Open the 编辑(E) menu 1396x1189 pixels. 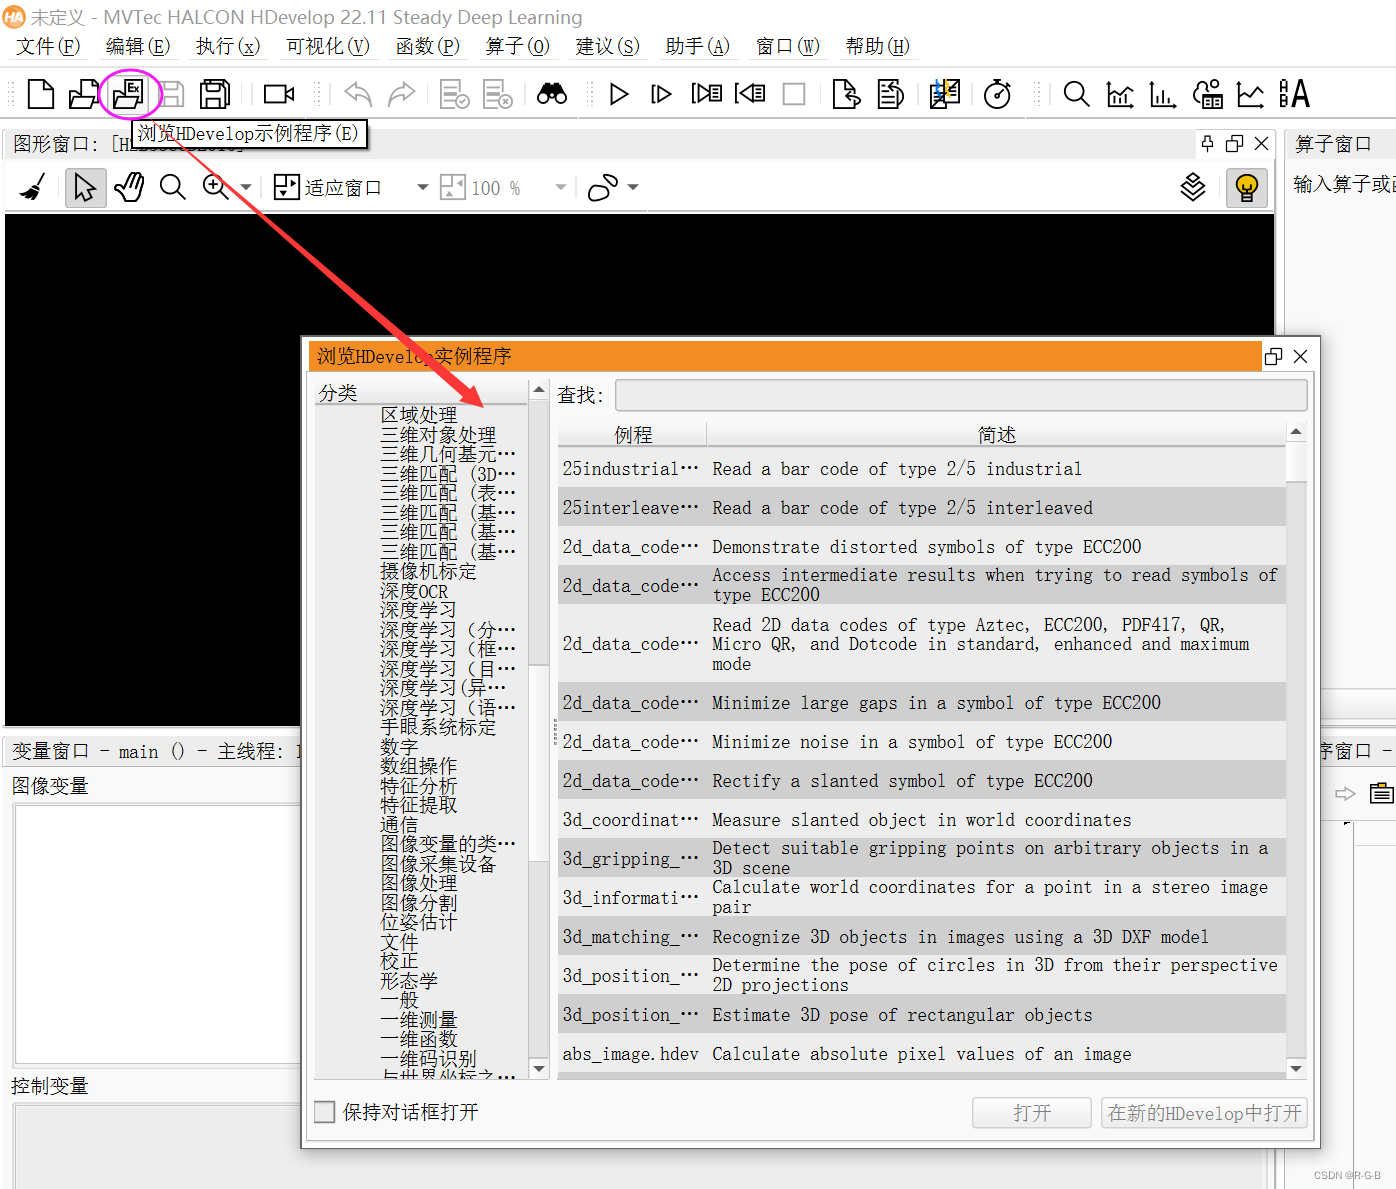[x=138, y=46]
